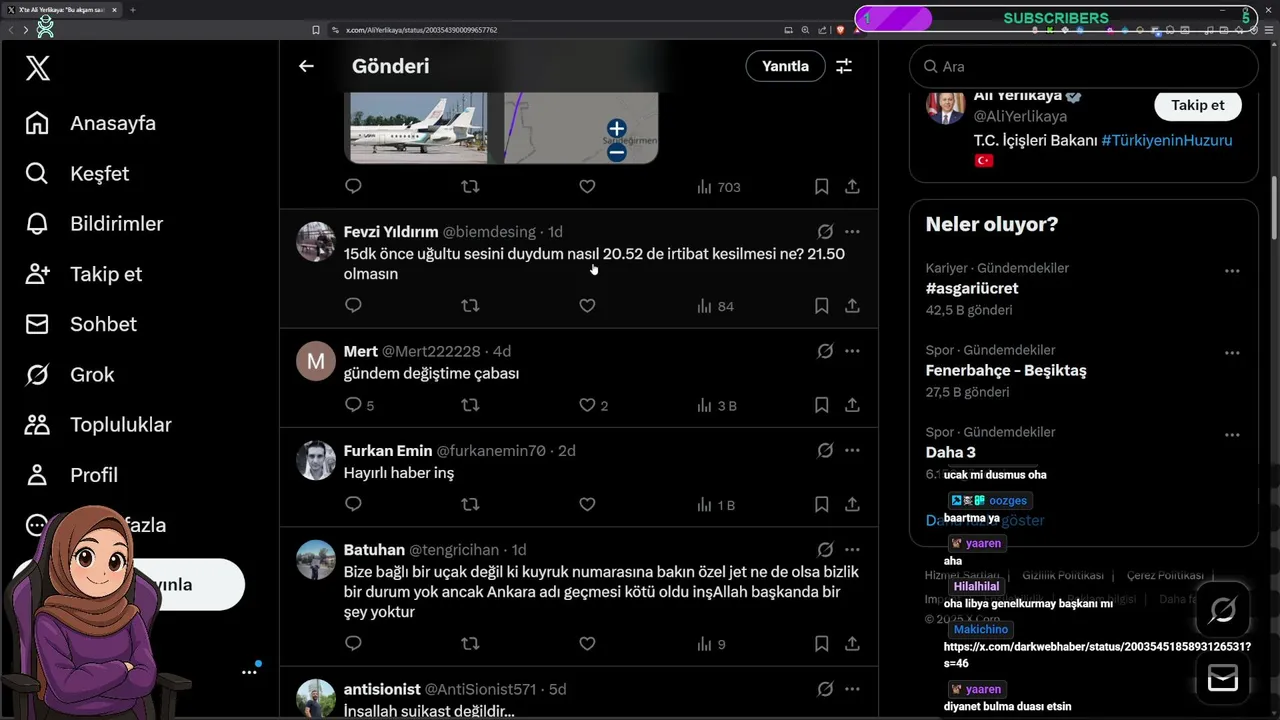Open Profil in the sidebar

point(71,475)
